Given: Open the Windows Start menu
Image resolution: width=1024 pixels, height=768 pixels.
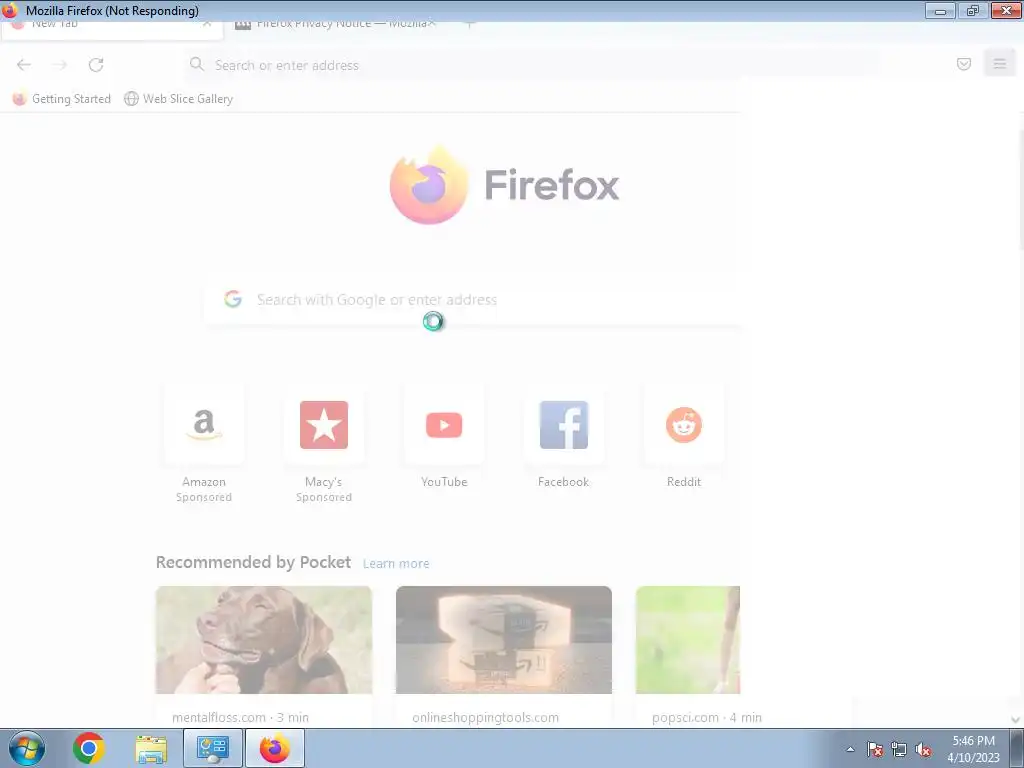Looking at the screenshot, I should 27,748.
